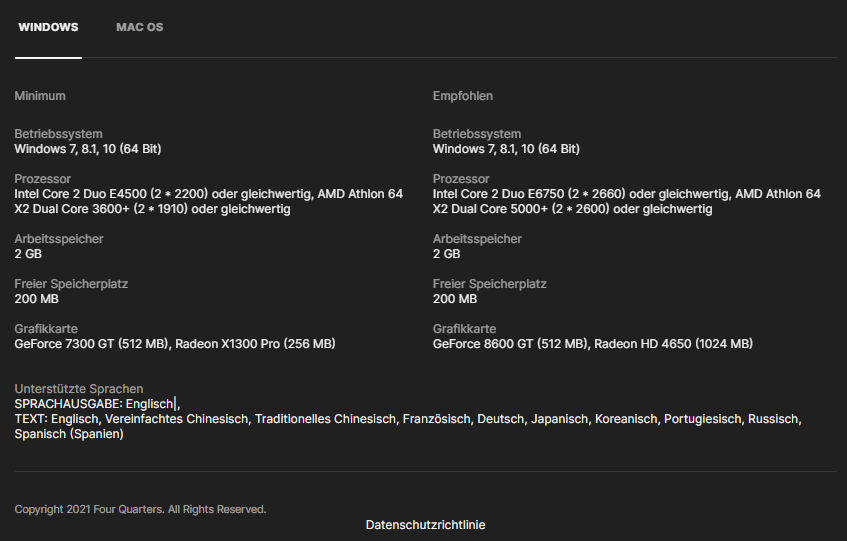
Task: Click the Empfohlen Betriebssystem value text
Action: point(506,149)
